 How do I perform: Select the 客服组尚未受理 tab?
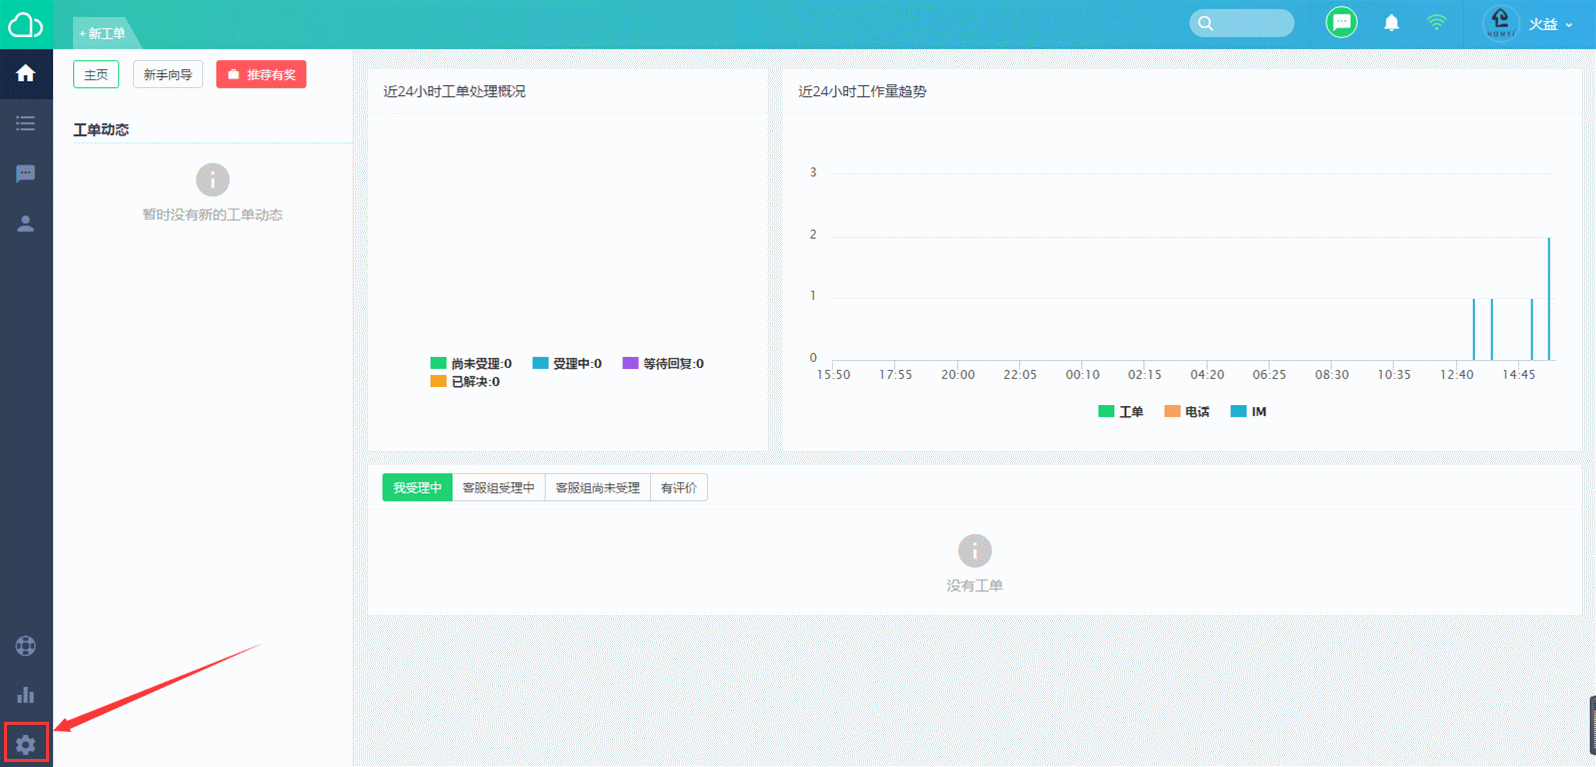click(x=597, y=488)
